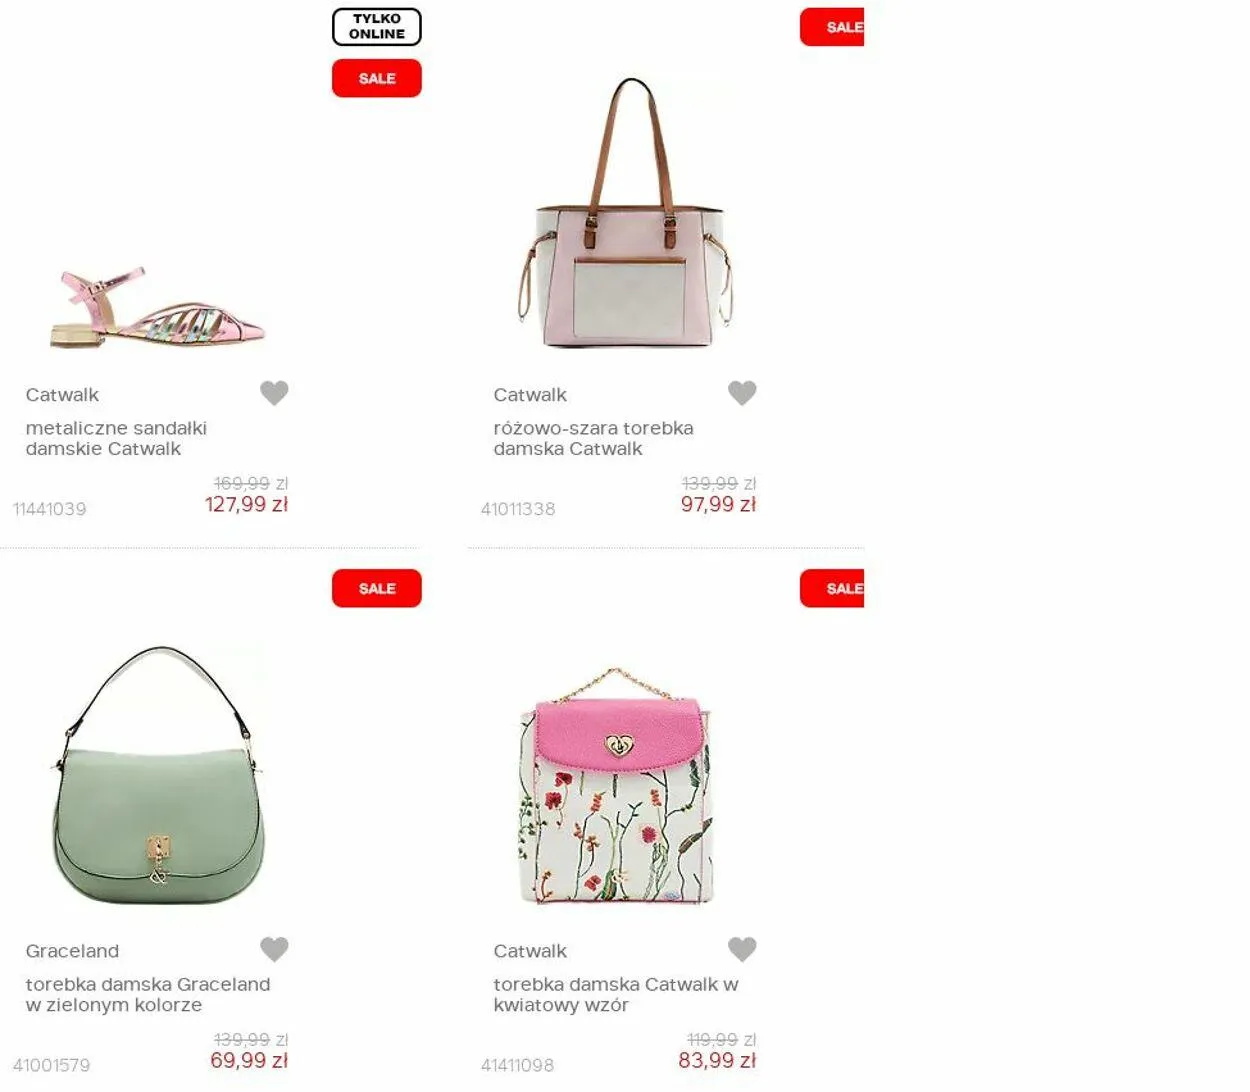Click the Graceland brand name

pos(72,951)
